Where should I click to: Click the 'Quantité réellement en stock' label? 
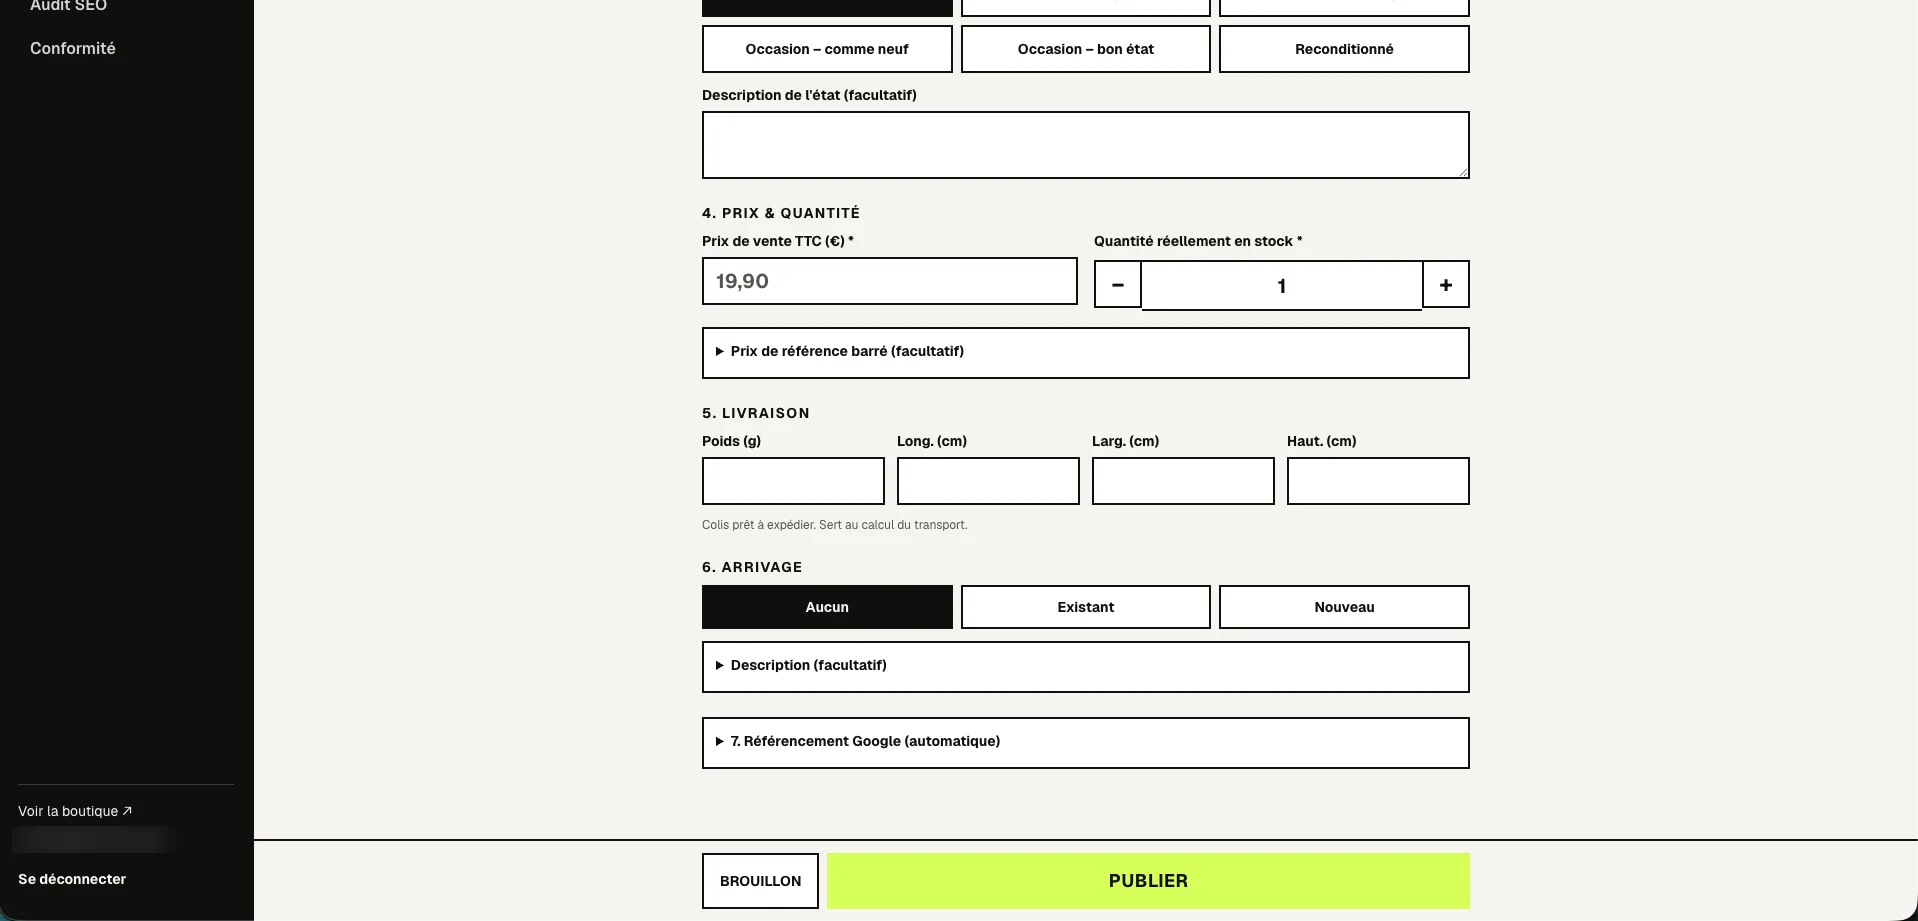click(x=1198, y=241)
